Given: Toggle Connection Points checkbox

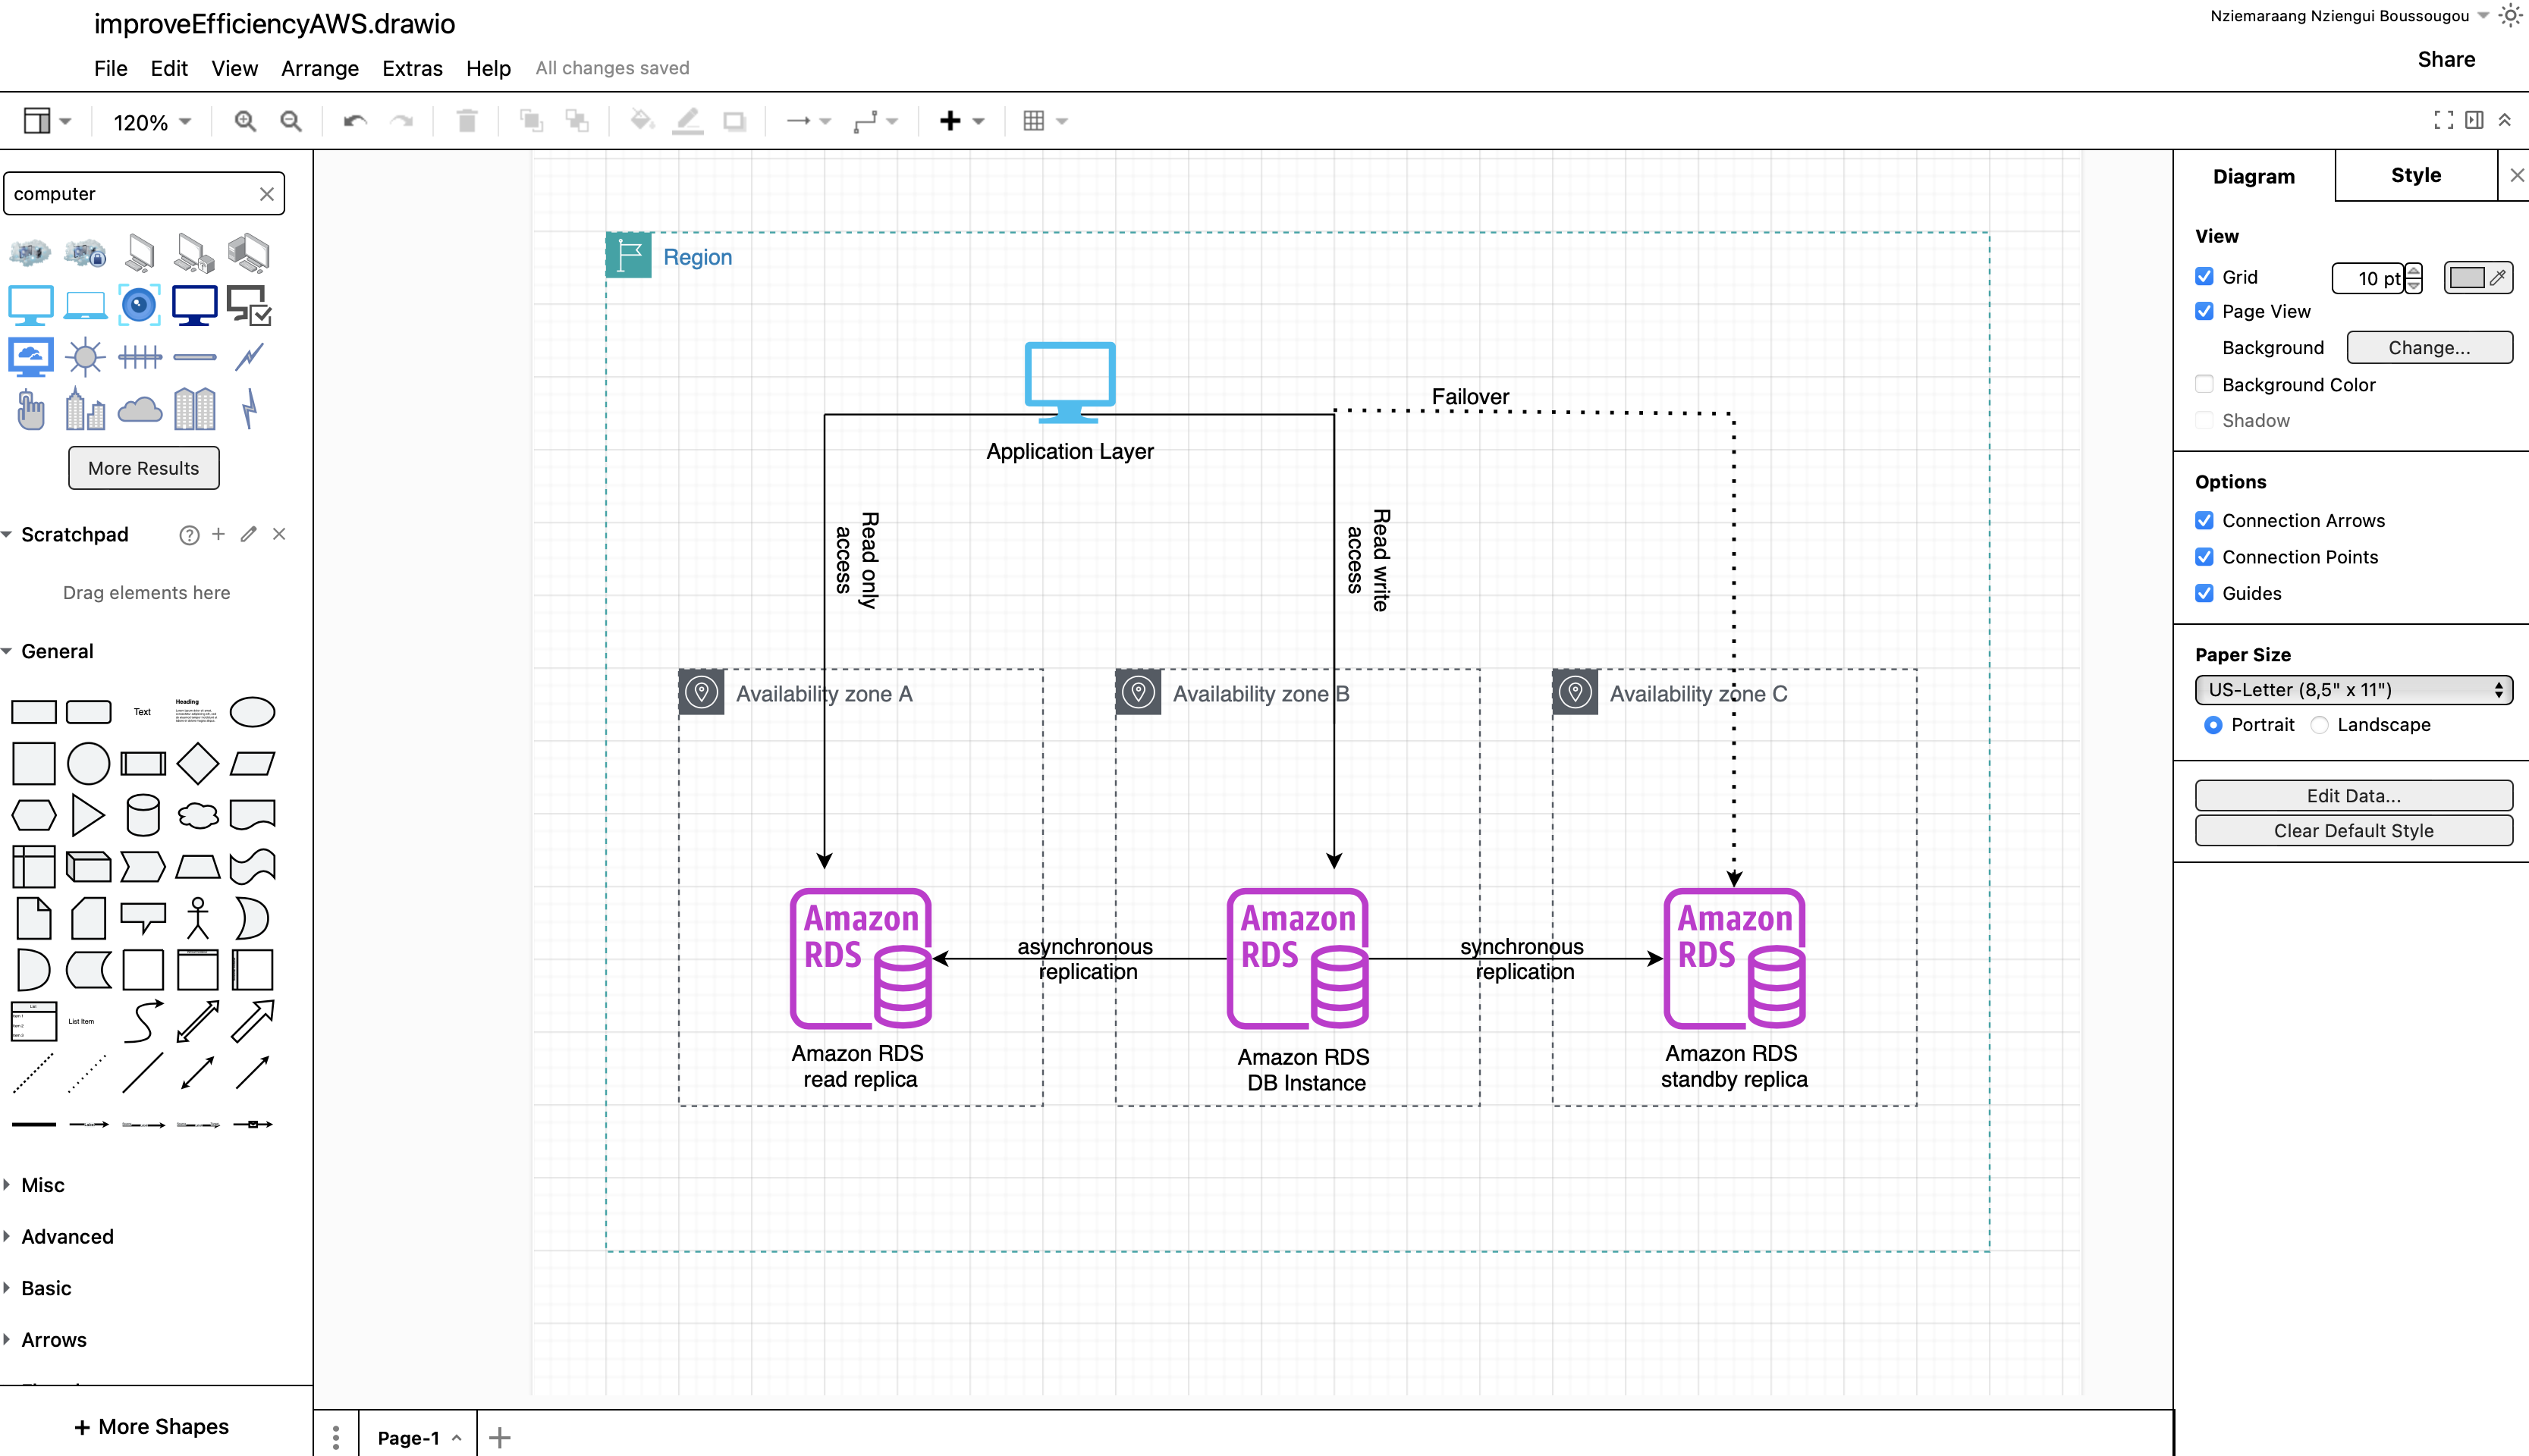Looking at the screenshot, I should pyautogui.click(x=2204, y=557).
